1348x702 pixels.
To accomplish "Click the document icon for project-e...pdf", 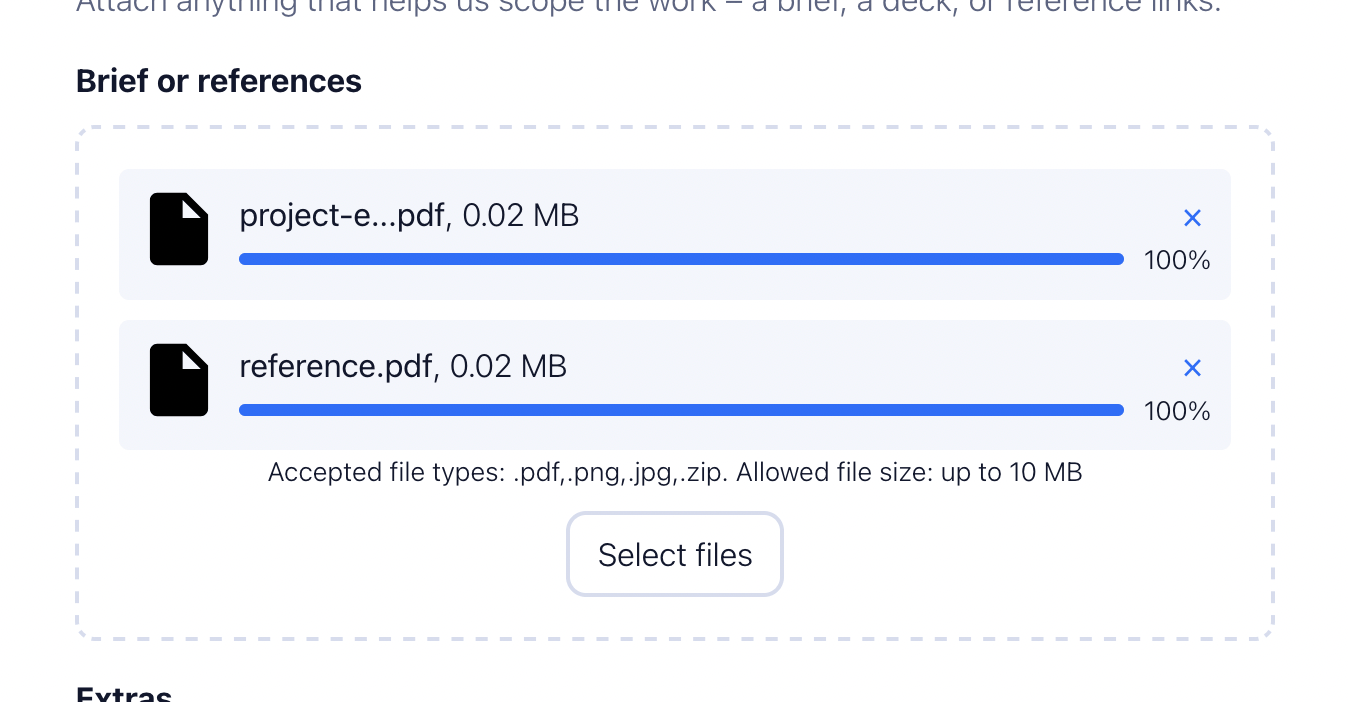I will tap(179, 229).
